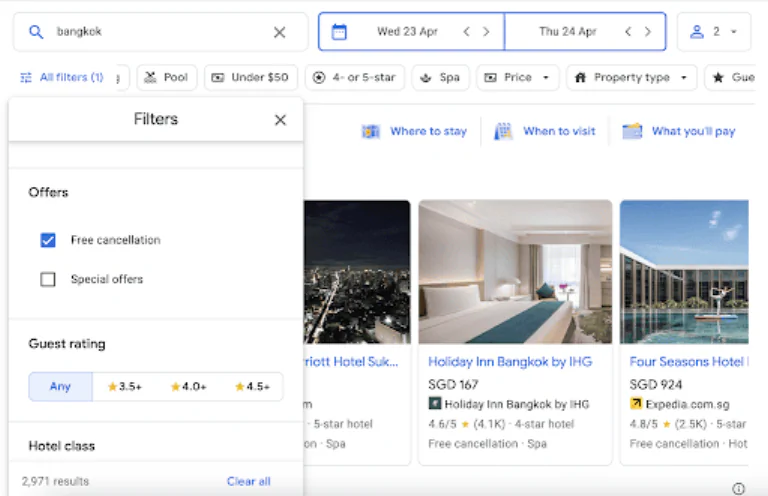
Task: Open the When to visit tab
Action: tap(545, 131)
